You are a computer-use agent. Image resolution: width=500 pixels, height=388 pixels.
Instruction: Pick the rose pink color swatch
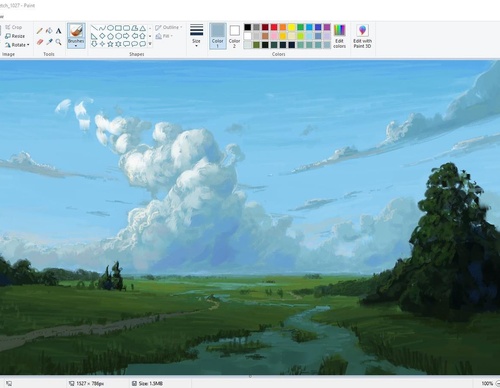tap(274, 36)
